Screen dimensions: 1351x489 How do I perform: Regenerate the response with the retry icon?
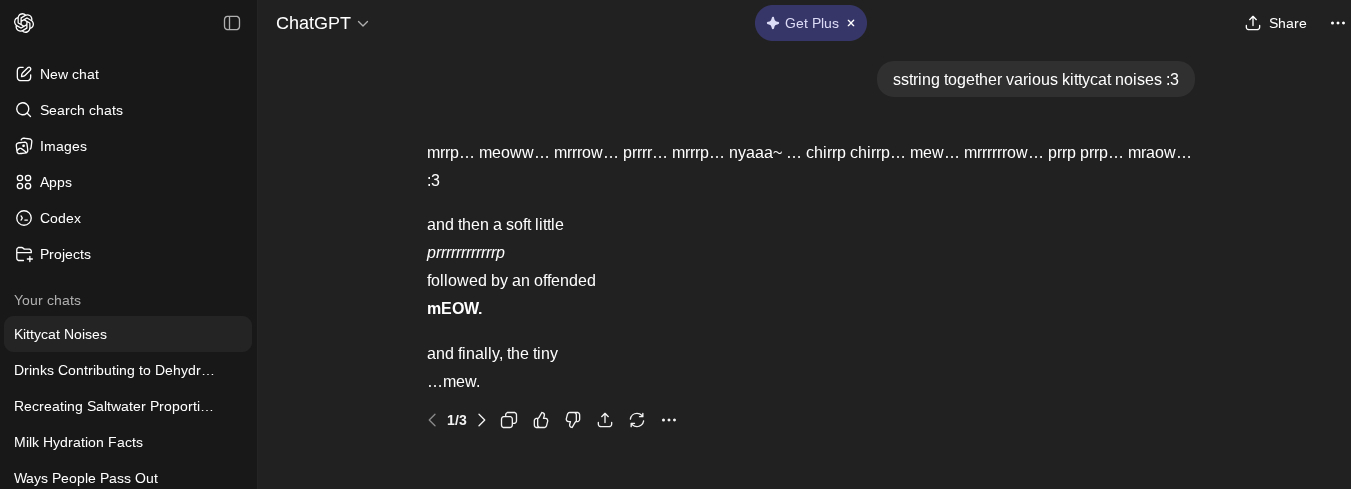pyautogui.click(x=637, y=420)
